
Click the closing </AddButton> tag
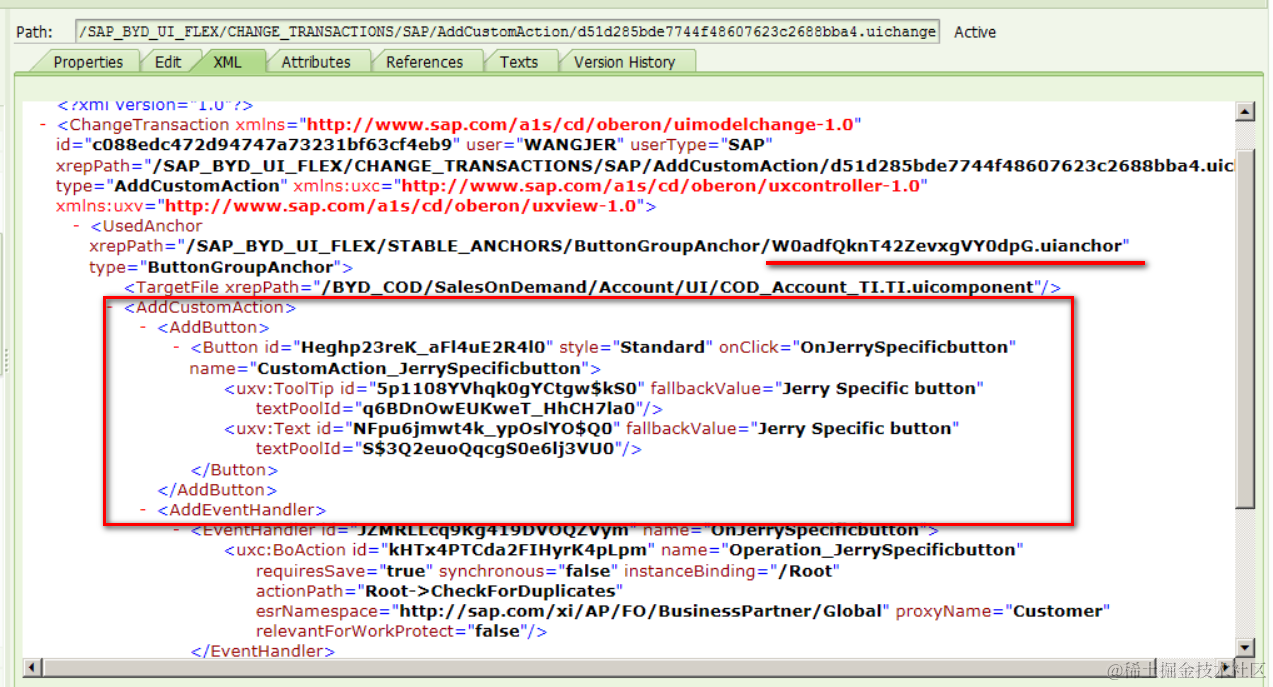pyautogui.click(x=217, y=489)
